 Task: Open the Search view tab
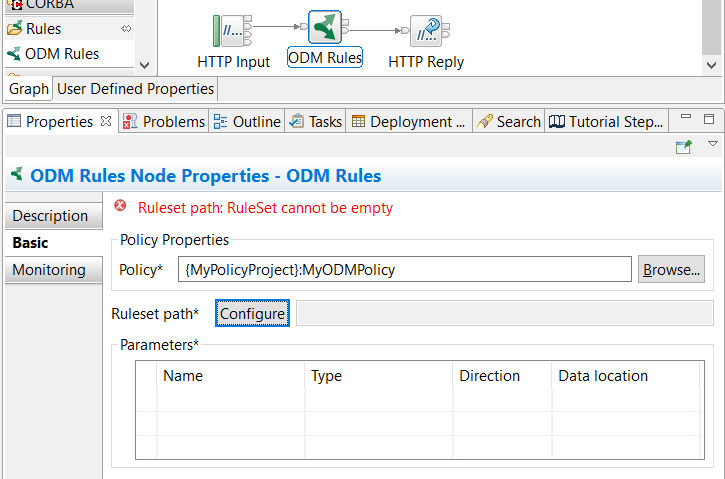[x=509, y=122]
